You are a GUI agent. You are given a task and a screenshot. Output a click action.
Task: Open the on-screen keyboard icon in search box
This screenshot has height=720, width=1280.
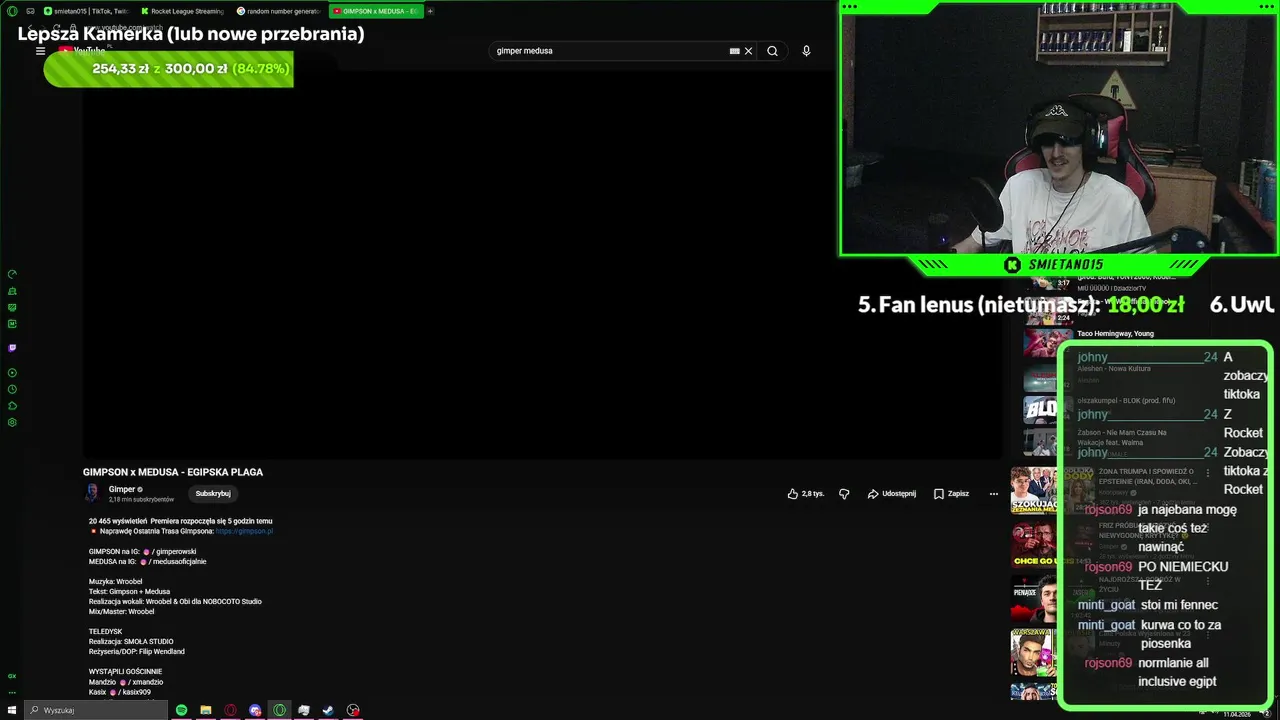[x=734, y=51]
